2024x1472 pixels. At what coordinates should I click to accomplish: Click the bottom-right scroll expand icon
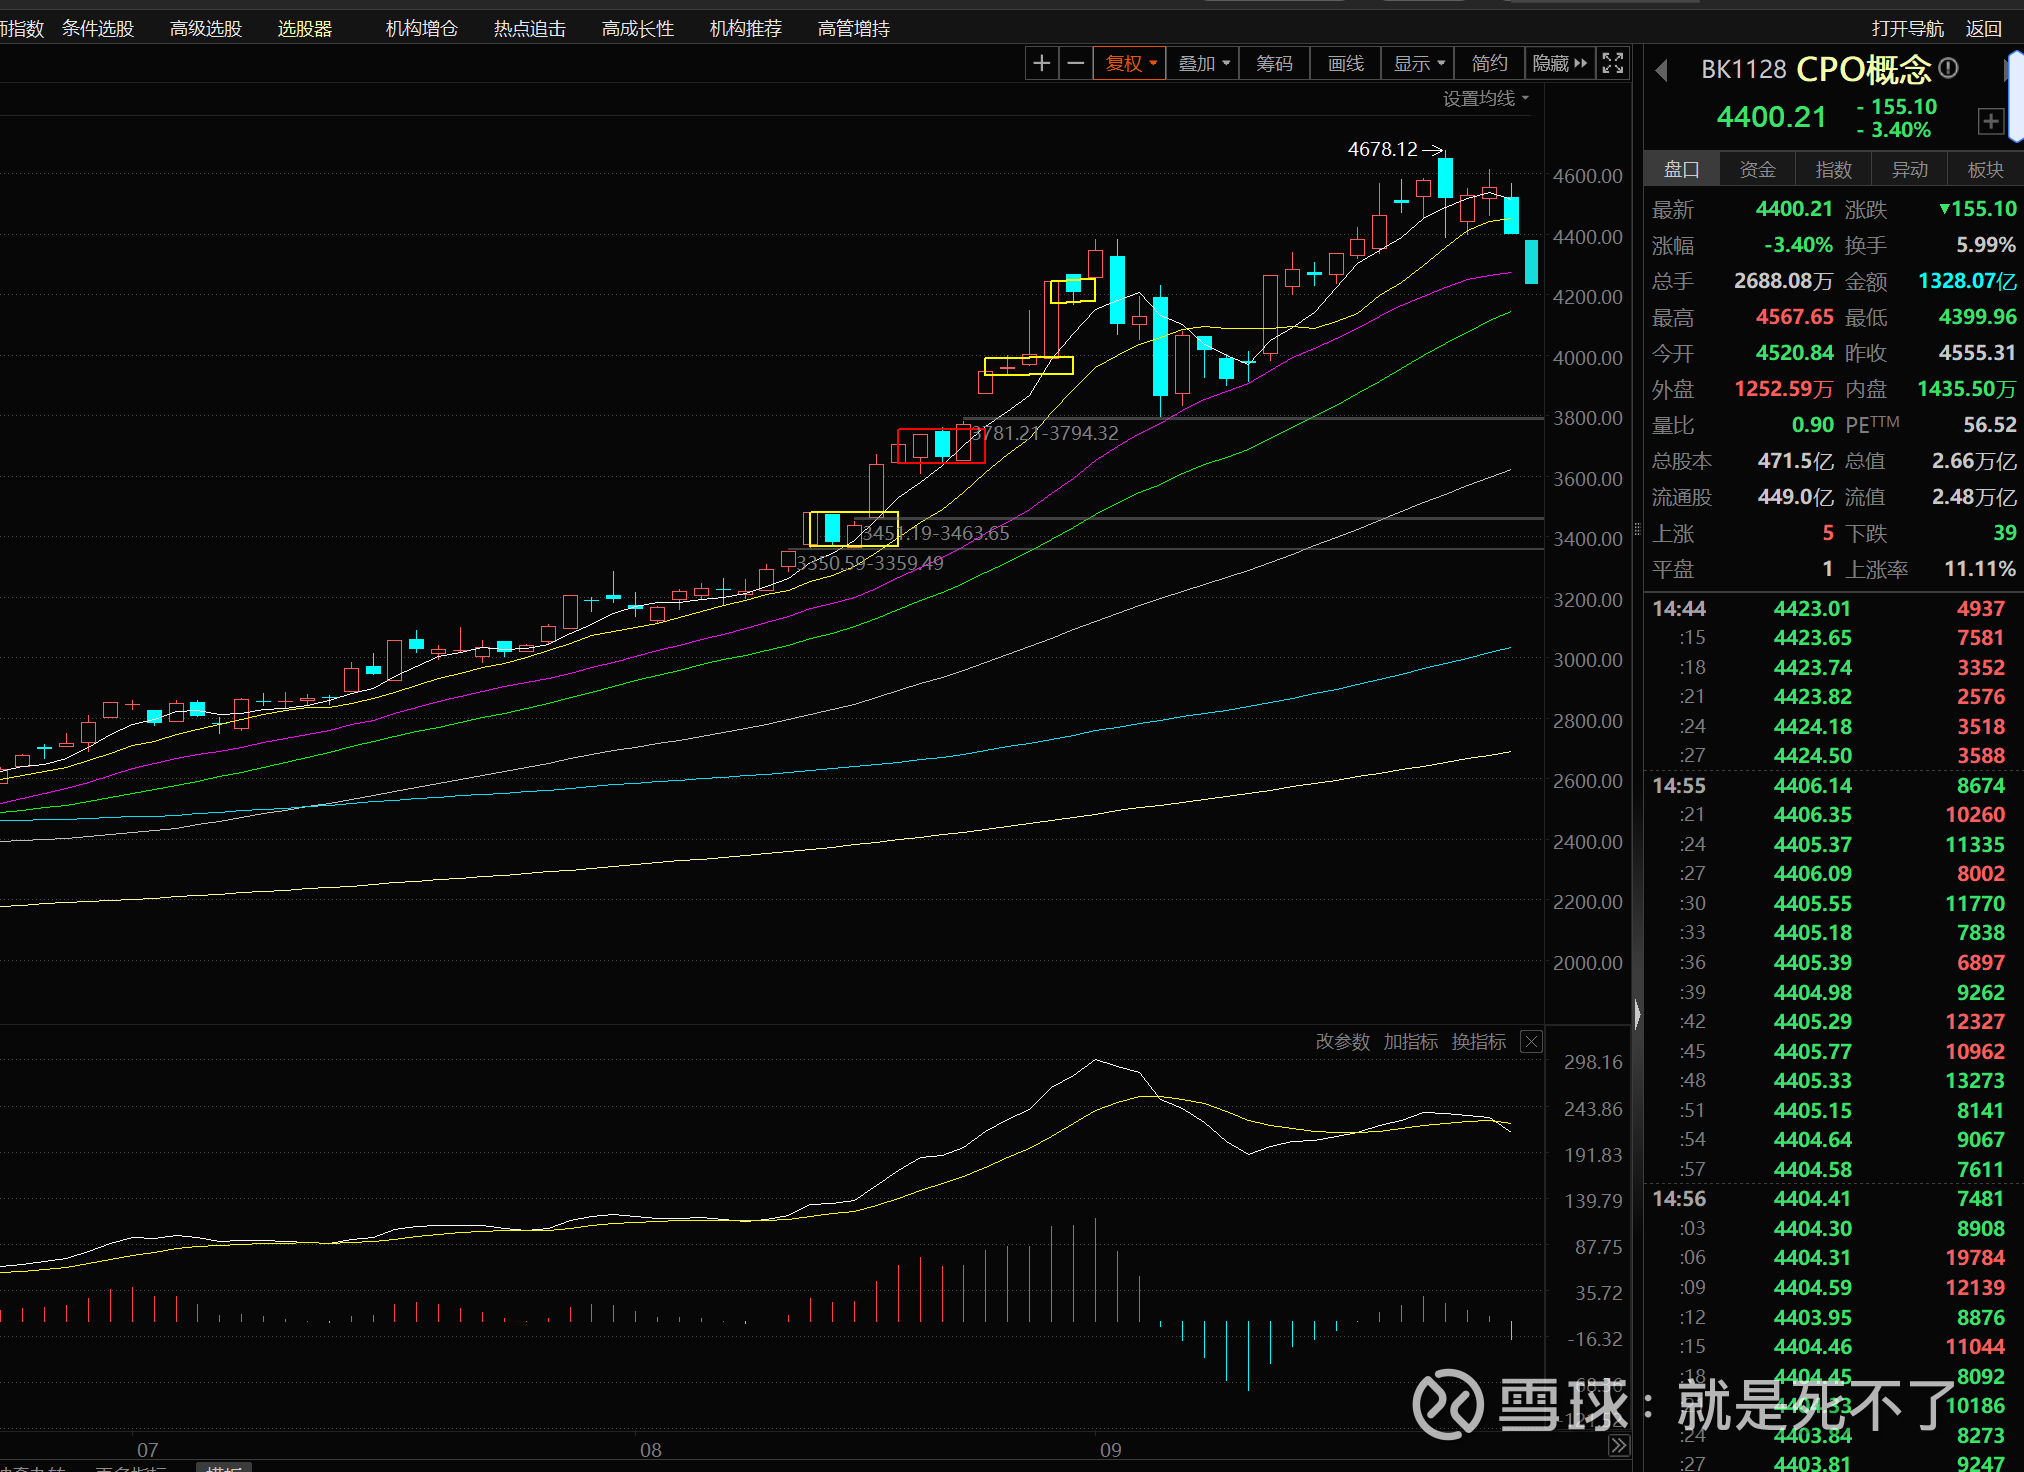click(x=1618, y=1446)
